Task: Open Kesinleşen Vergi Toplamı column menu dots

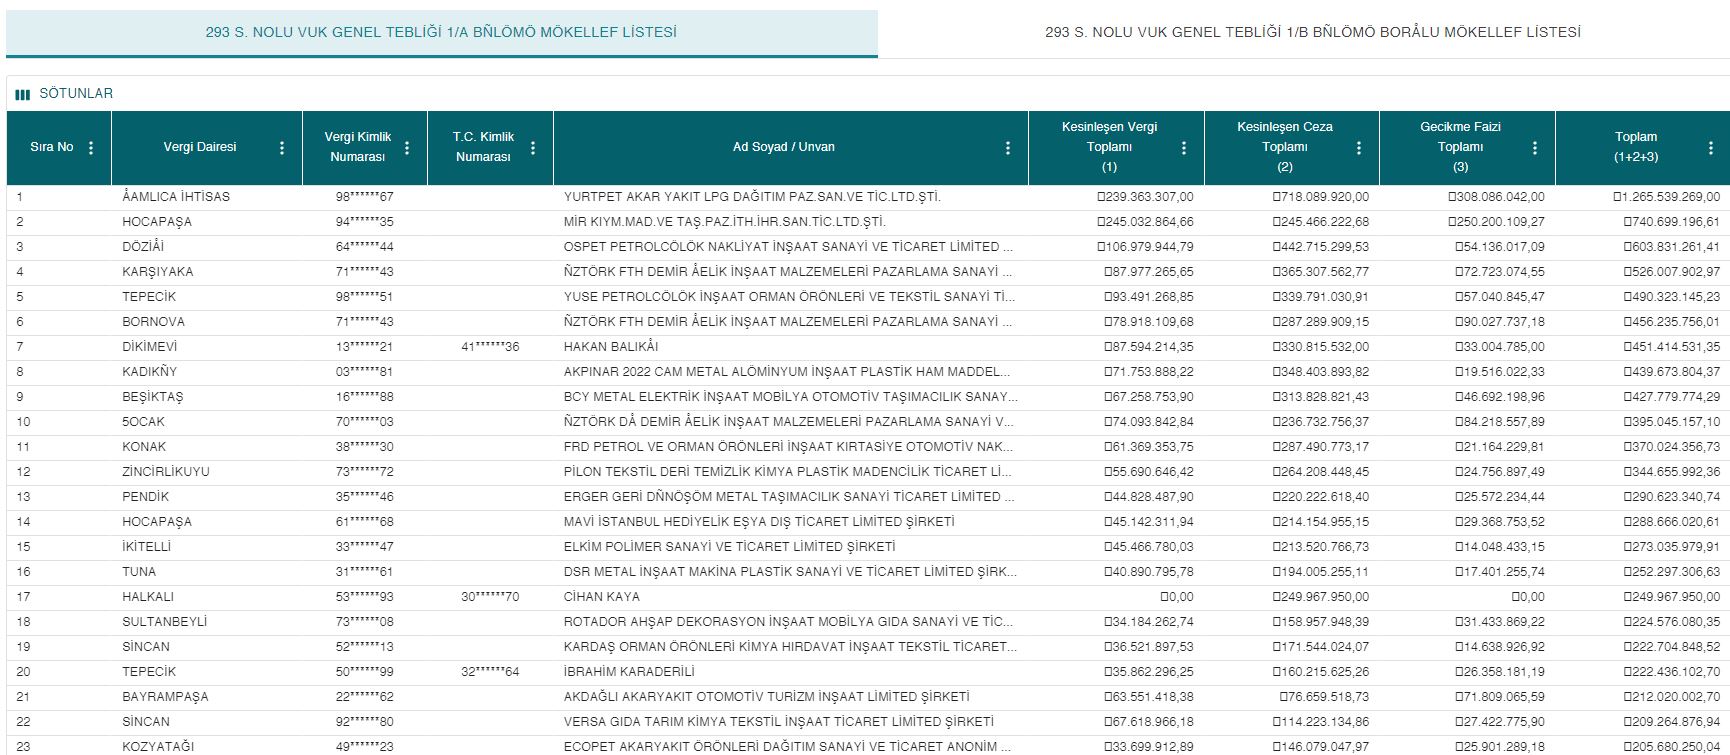Action: [1184, 148]
